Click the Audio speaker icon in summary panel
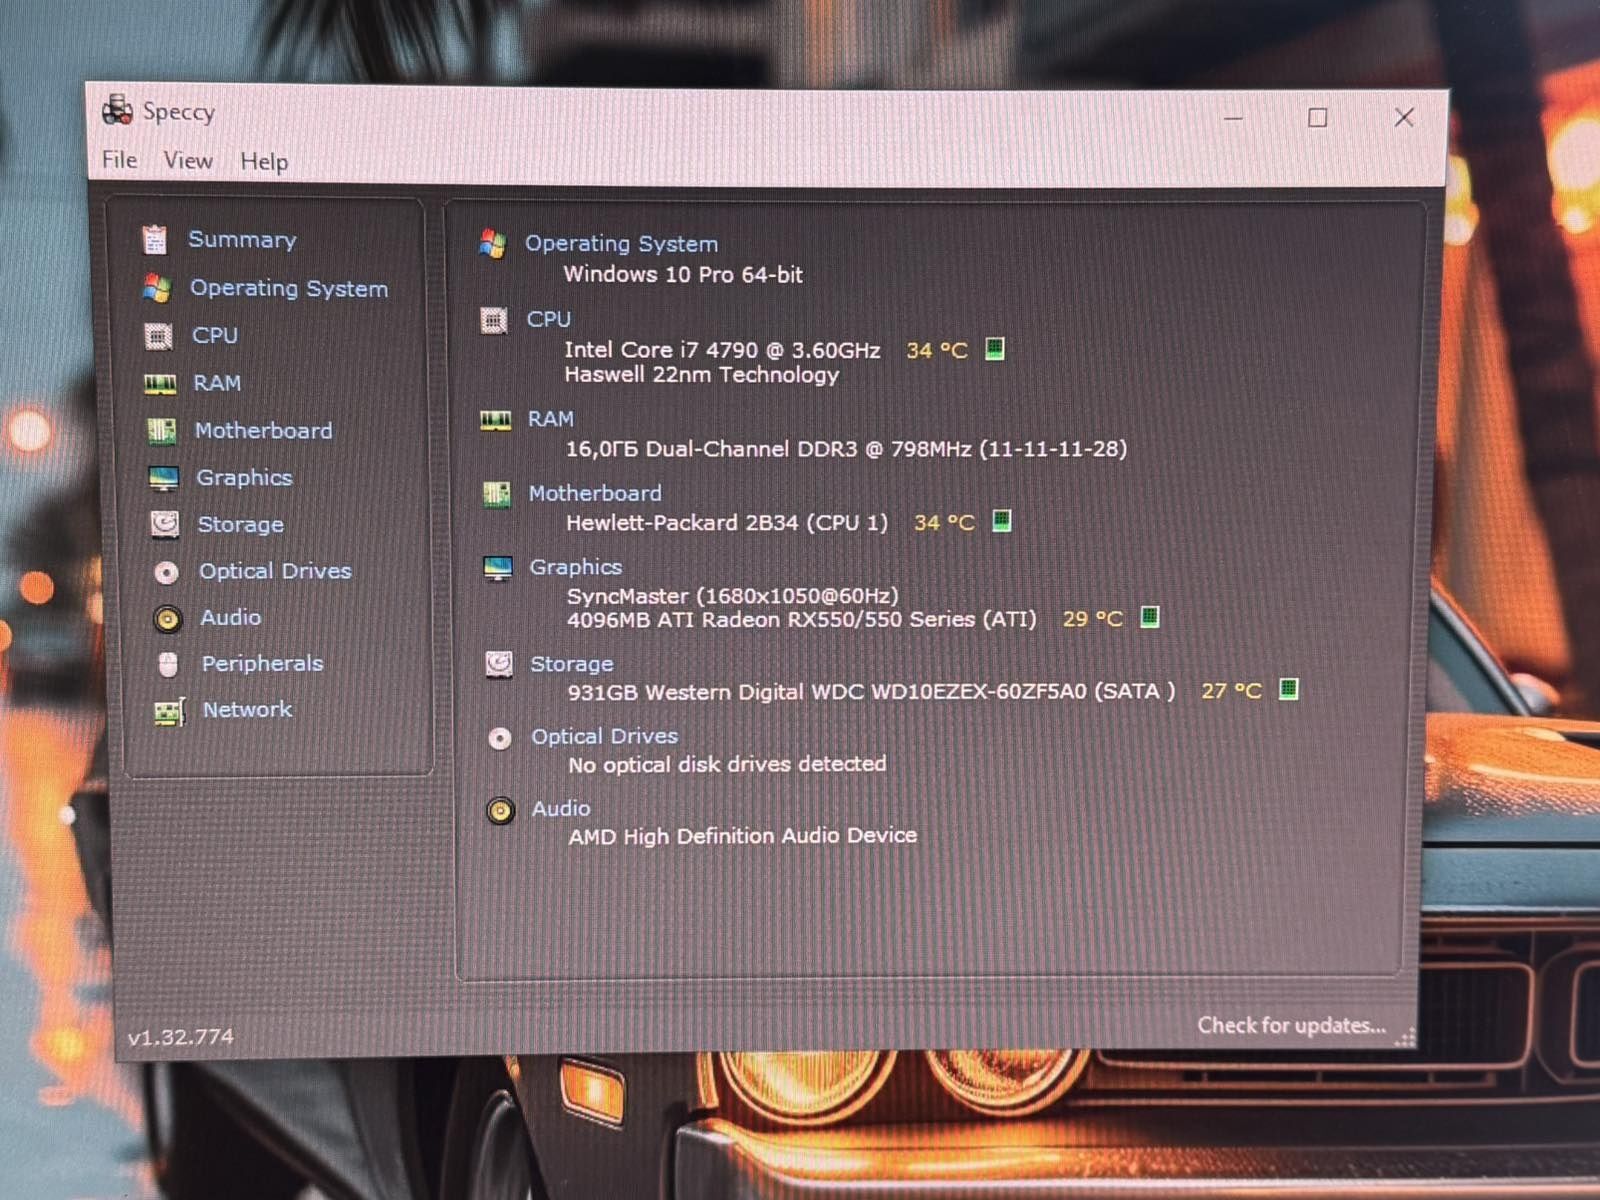The image size is (1600, 1200). click(501, 810)
